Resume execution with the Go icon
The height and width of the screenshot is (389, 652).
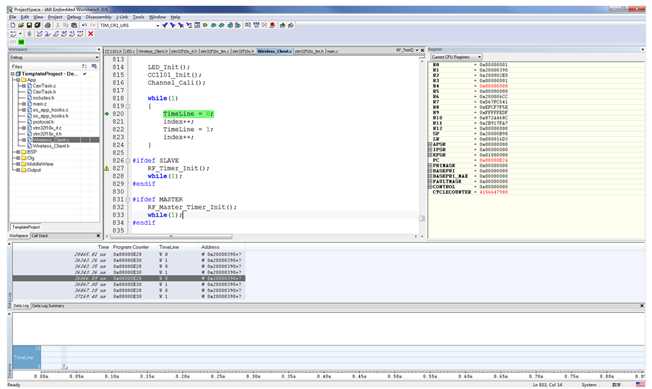tap(80, 34)
